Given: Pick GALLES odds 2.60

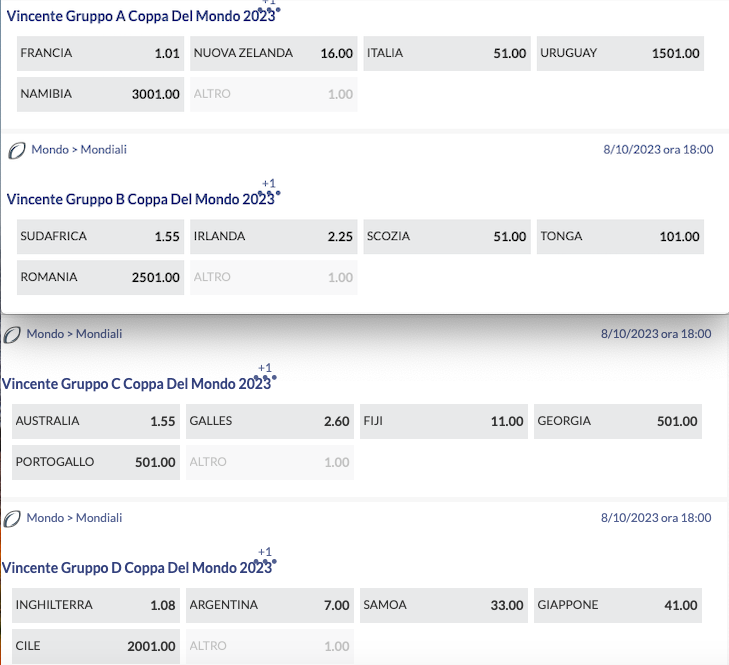Looking at the screenshot, I should tap(269, 421).
